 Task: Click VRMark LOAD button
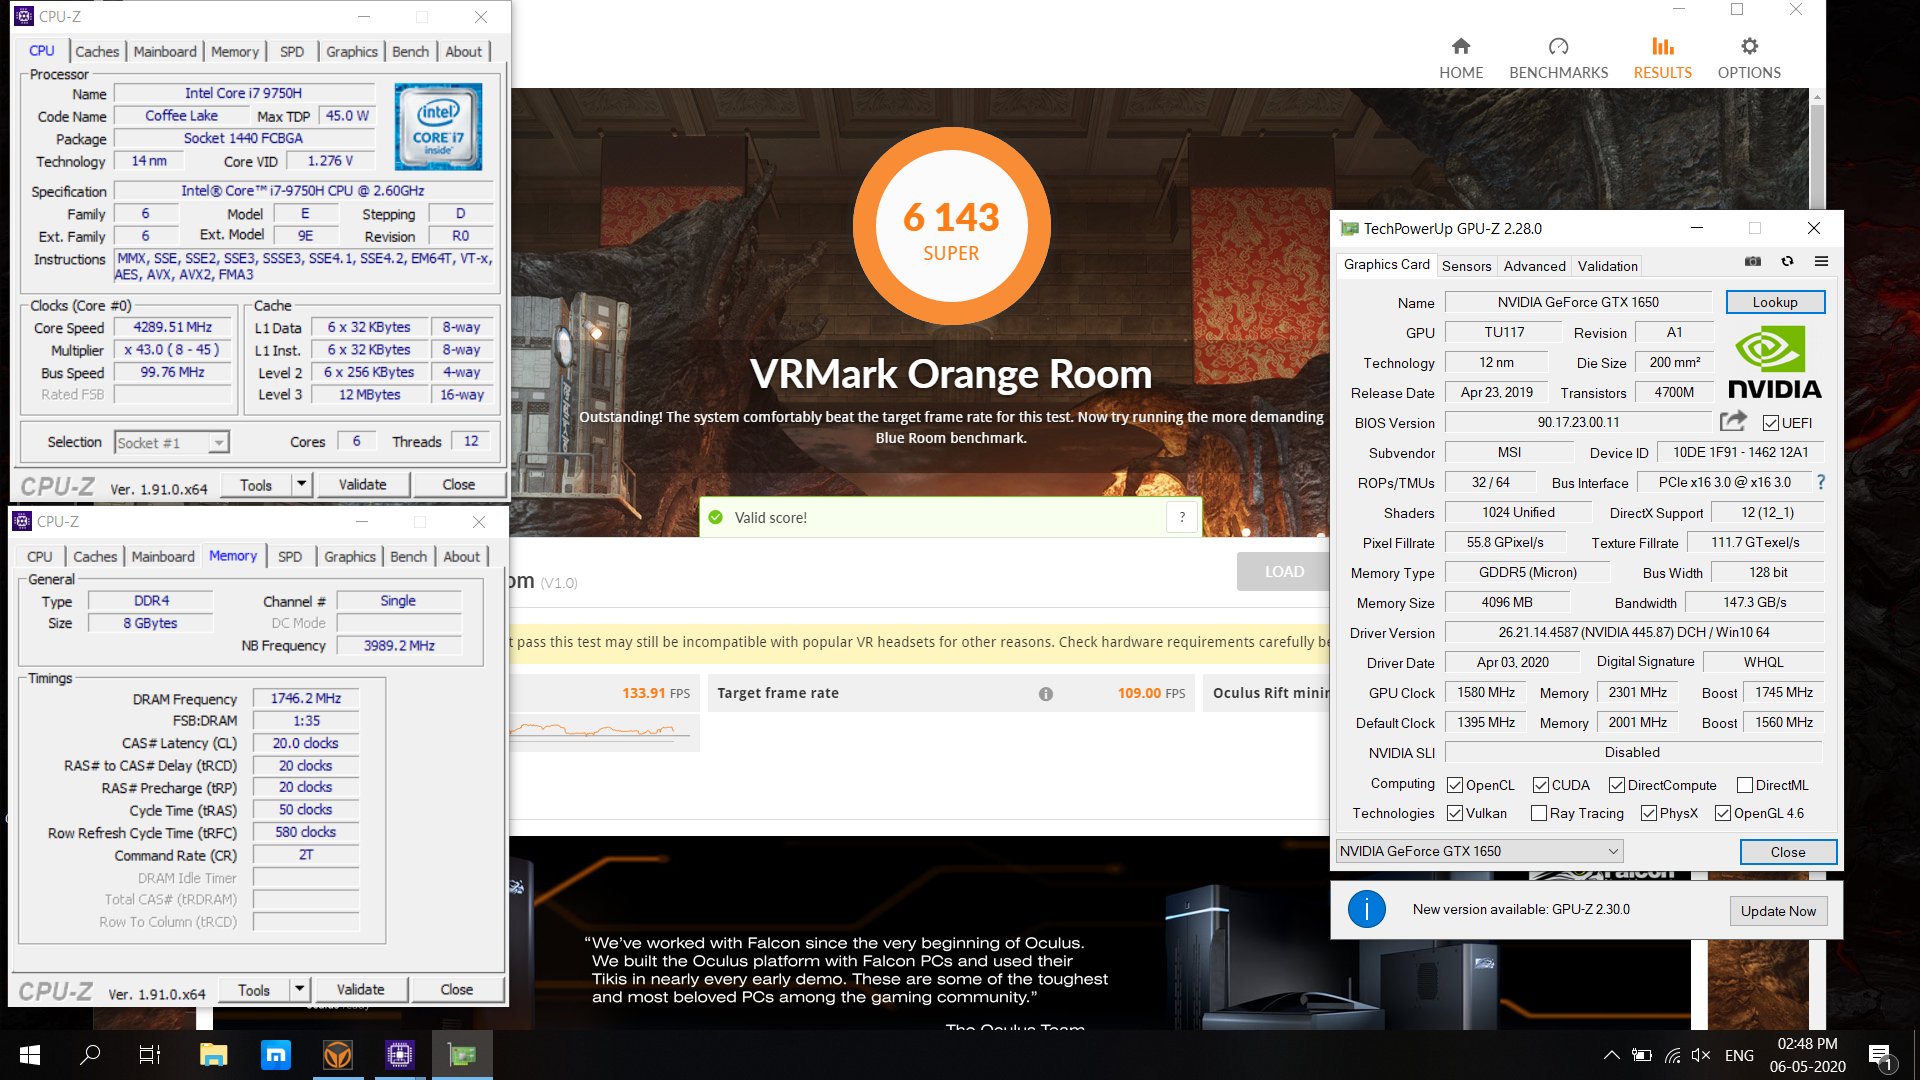[1284, 572]
